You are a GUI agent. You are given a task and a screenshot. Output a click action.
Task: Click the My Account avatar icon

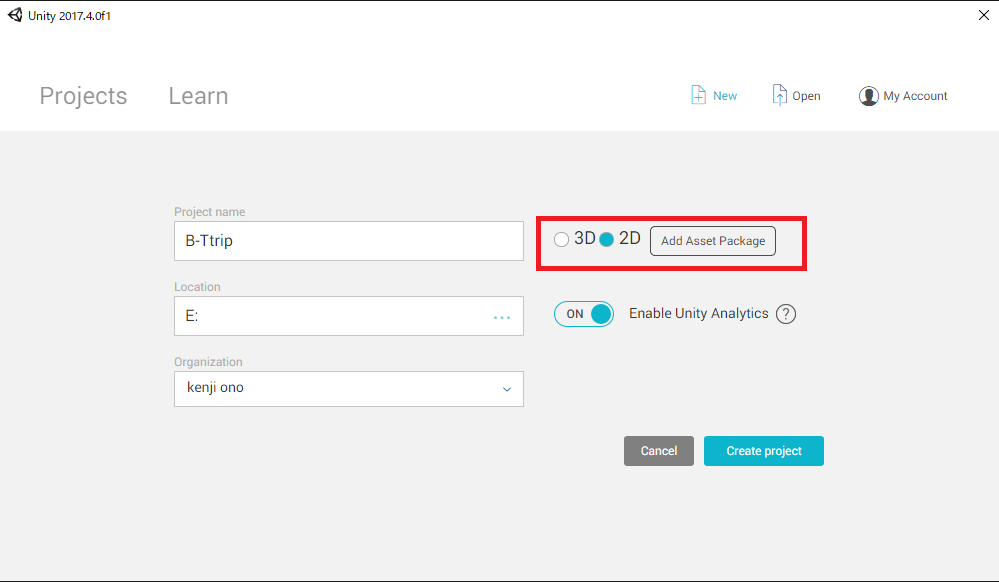tap(868, 96)
